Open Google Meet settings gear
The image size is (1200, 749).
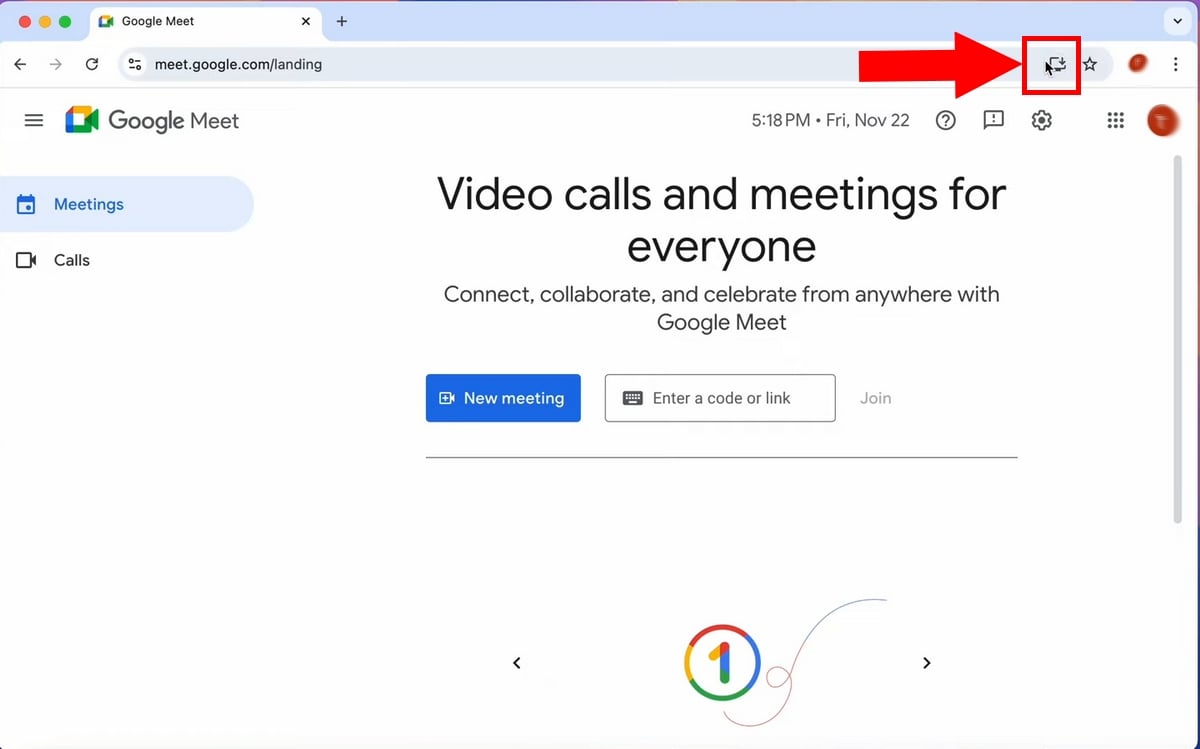pyautogui.click(x=1041, y=121)
